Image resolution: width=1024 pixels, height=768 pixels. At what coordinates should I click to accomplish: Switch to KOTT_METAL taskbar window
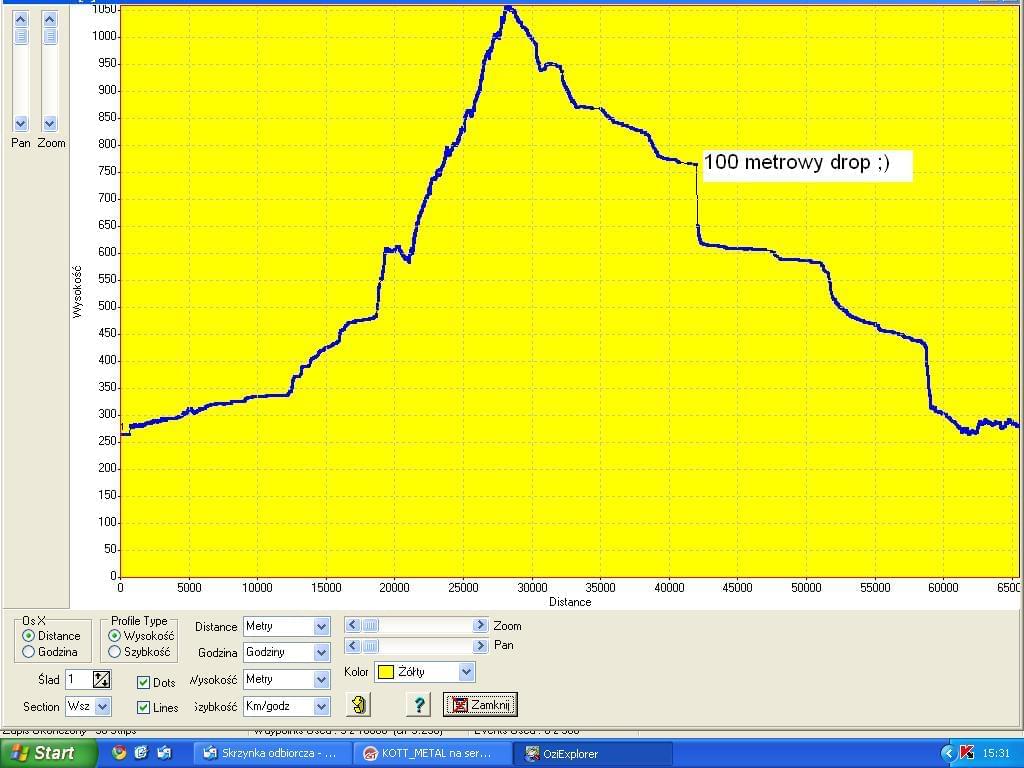(x=432, y=753)
